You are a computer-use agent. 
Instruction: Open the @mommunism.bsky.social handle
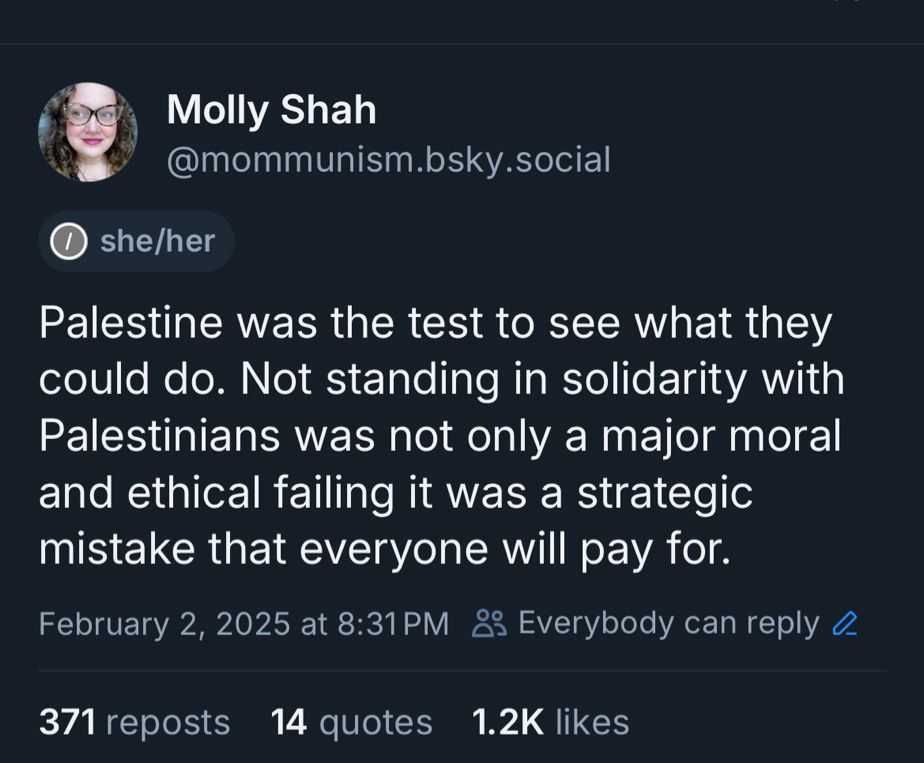point(388,158)
